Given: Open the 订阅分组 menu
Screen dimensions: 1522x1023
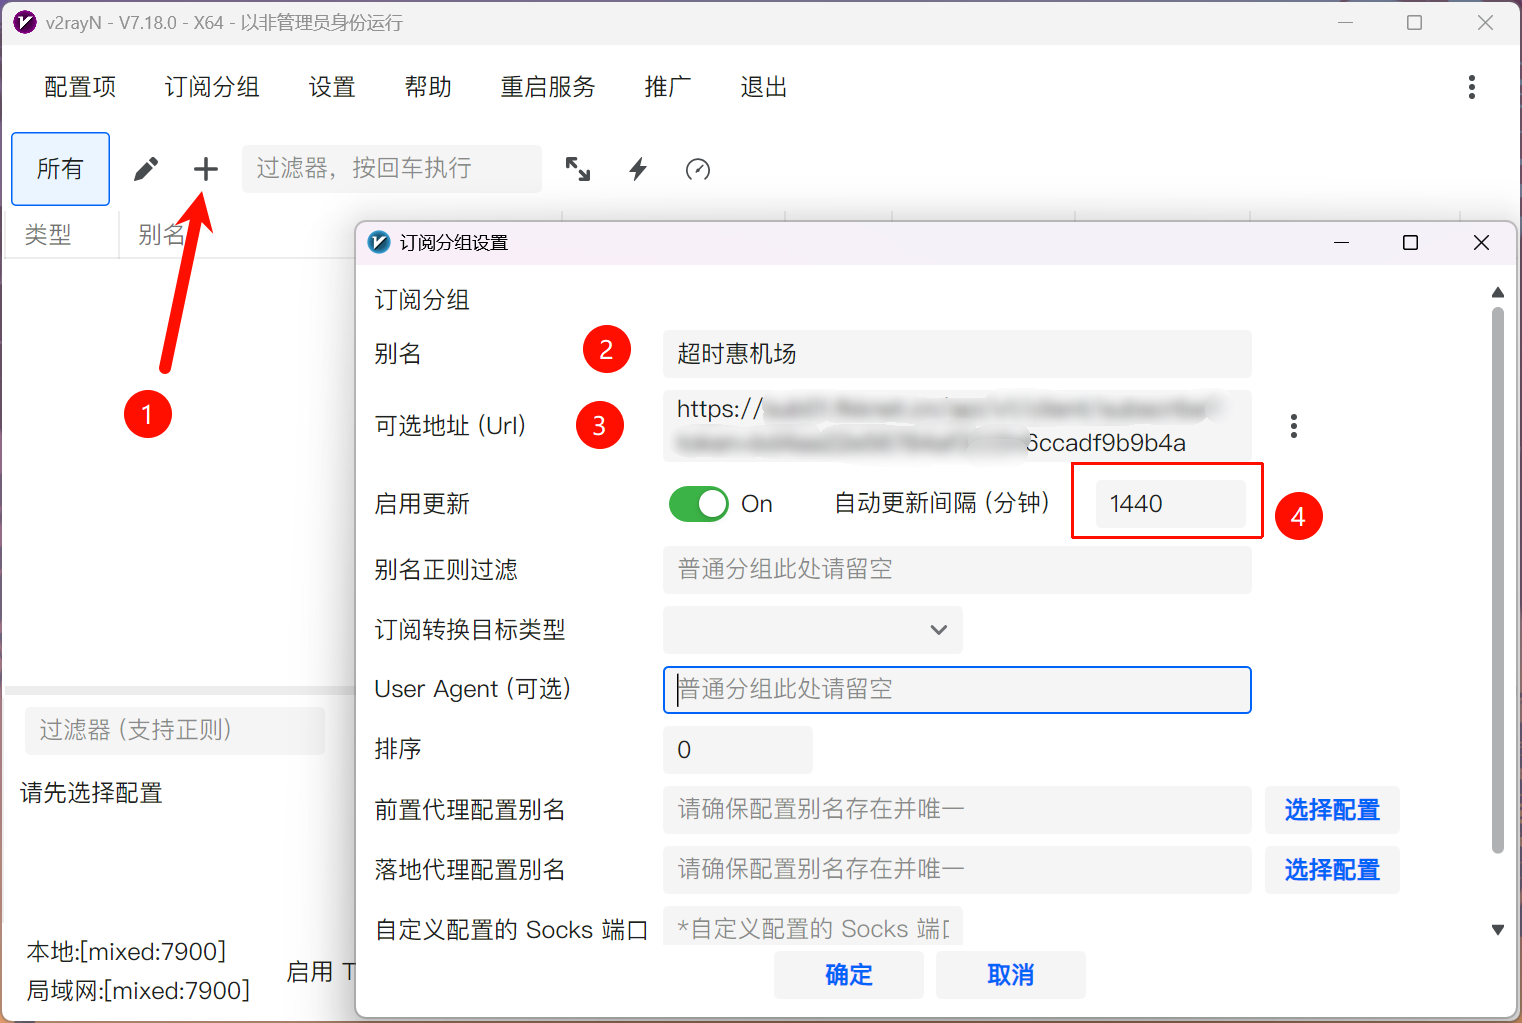Looking at the screenshot, I should click(x=212, y=87).
